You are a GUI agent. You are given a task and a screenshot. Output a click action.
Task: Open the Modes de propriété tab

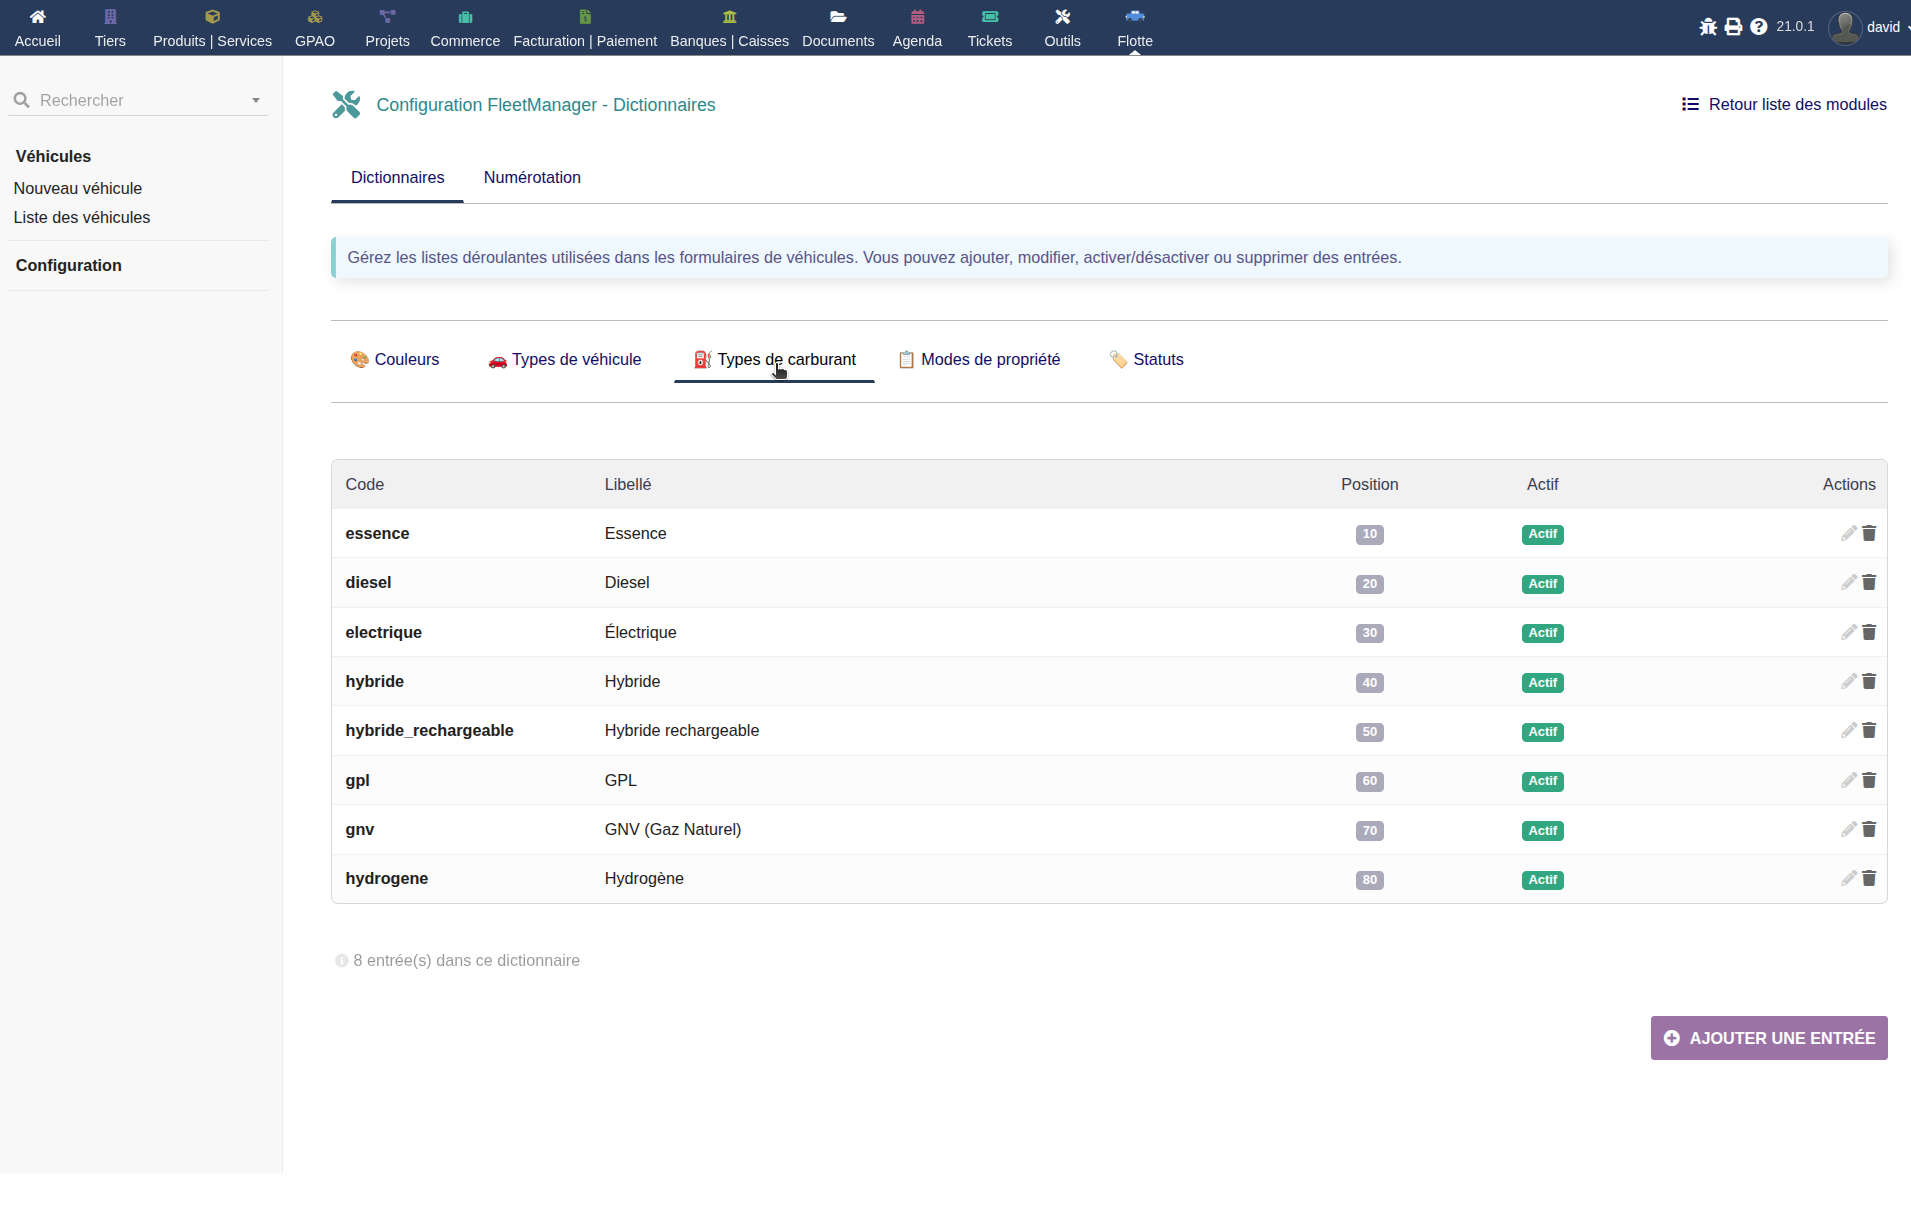979,360
